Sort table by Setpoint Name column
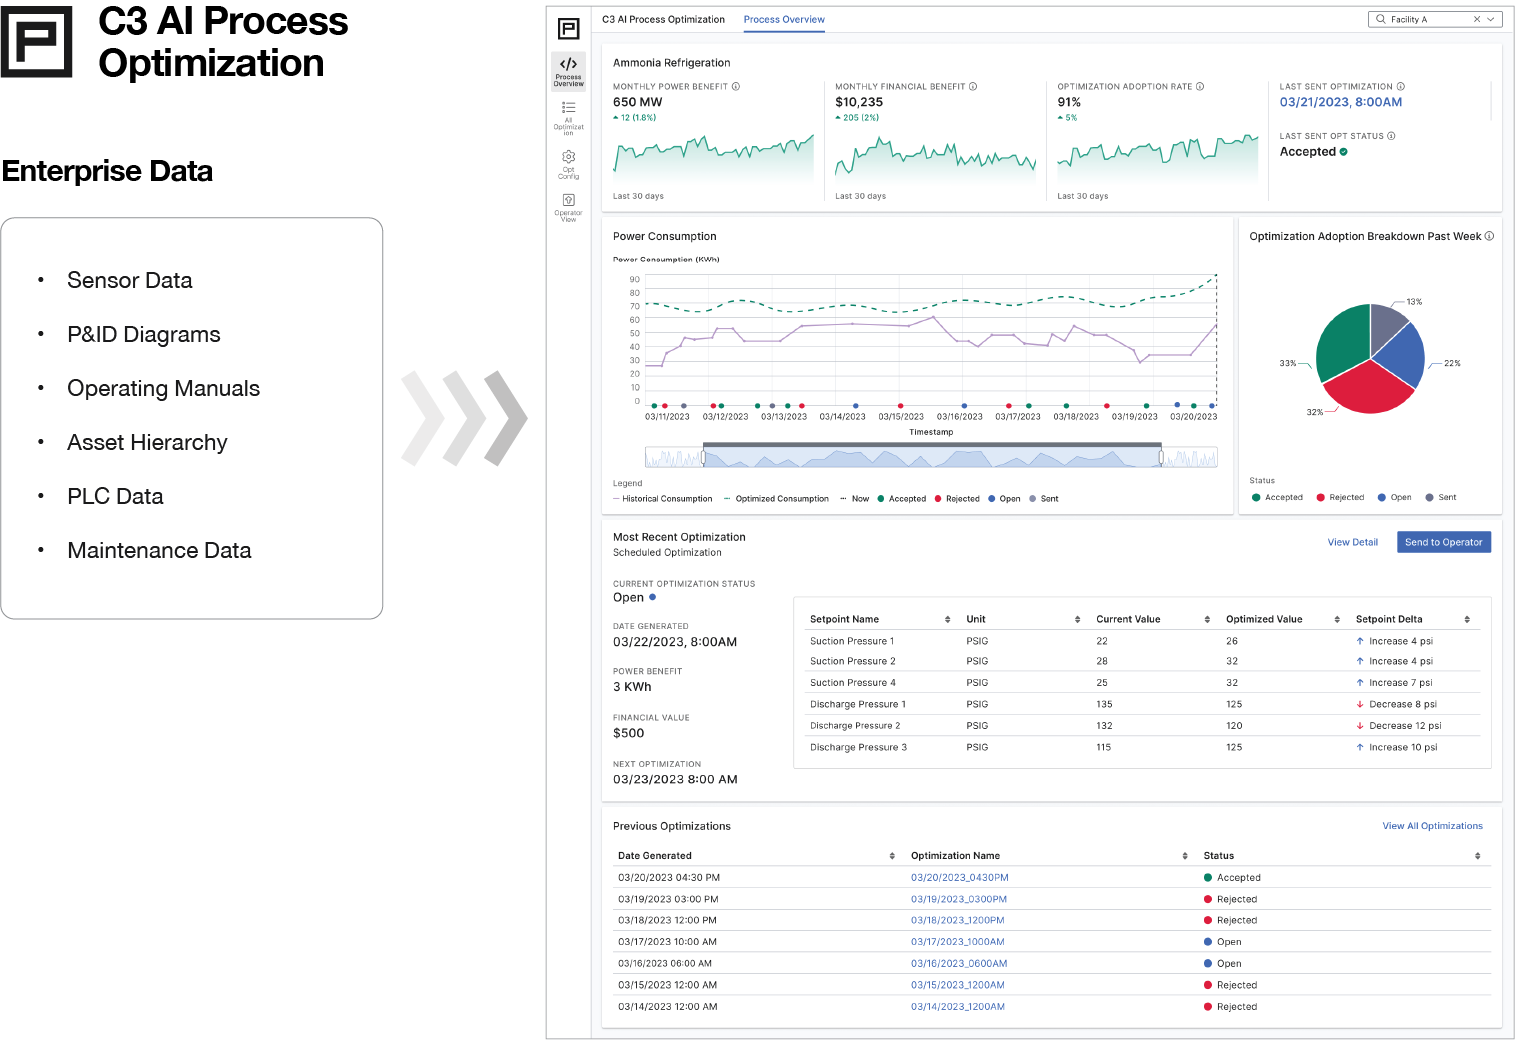The width and height of the screenshot is (1515, 1040). click(x=947, y=620)
